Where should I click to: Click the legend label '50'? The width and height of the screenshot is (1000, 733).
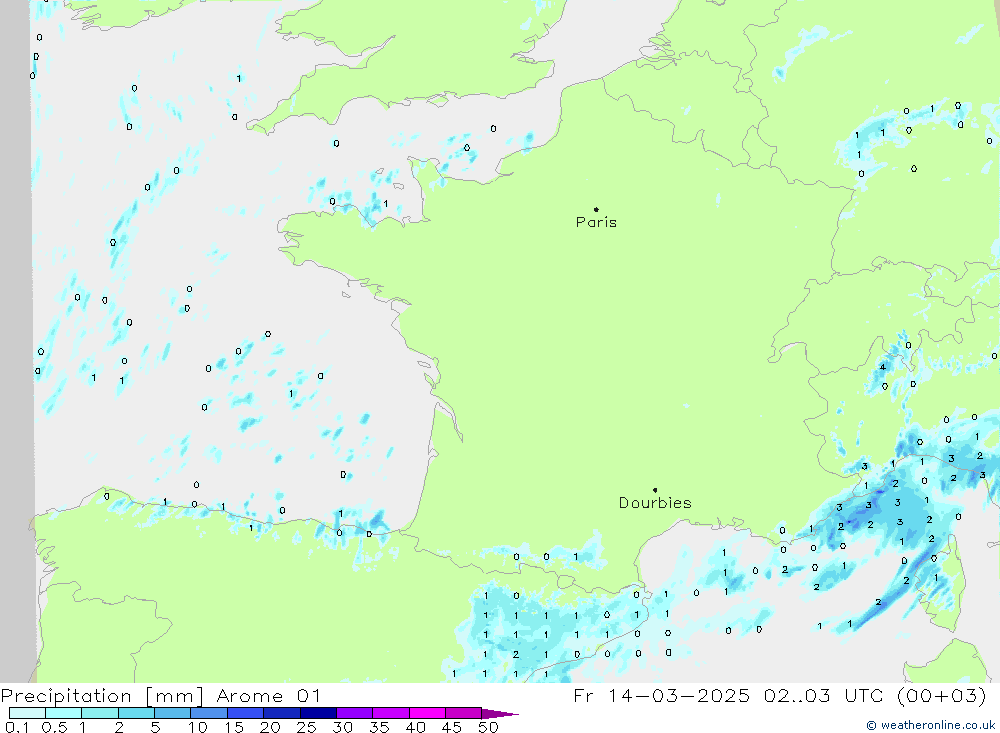point(488,727)
